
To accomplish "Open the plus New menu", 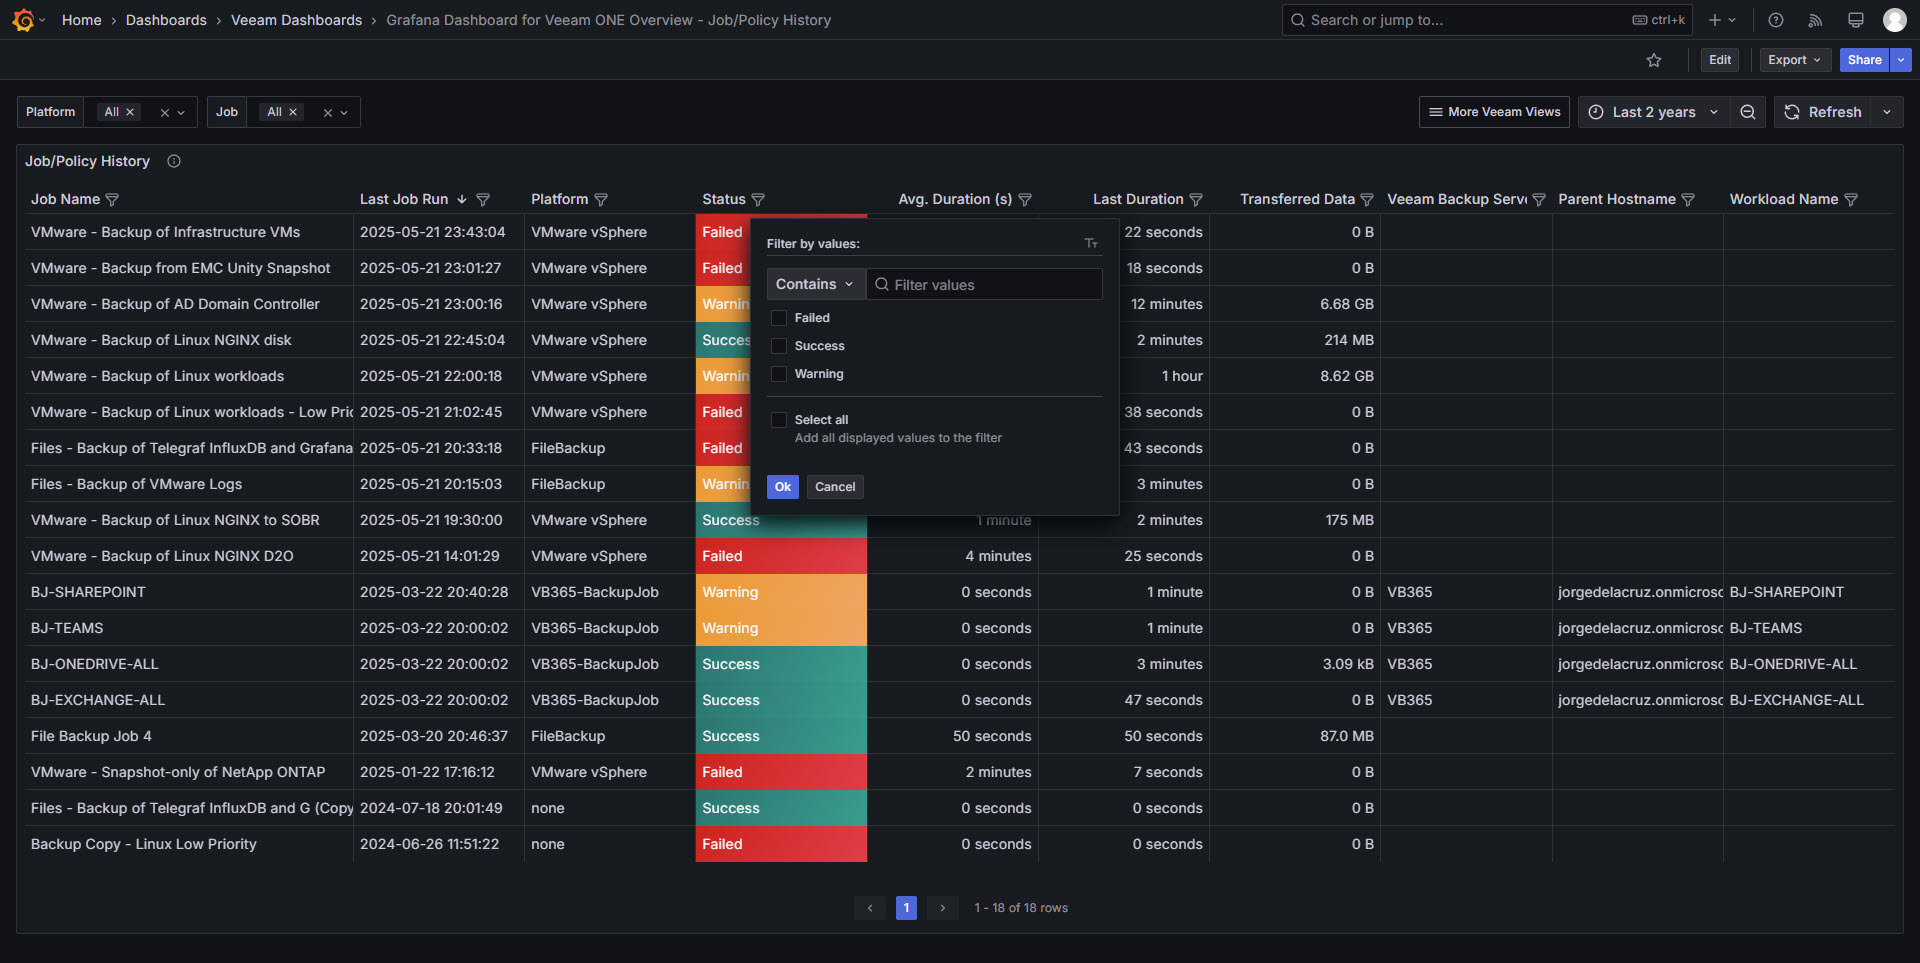I will 1722,20.
